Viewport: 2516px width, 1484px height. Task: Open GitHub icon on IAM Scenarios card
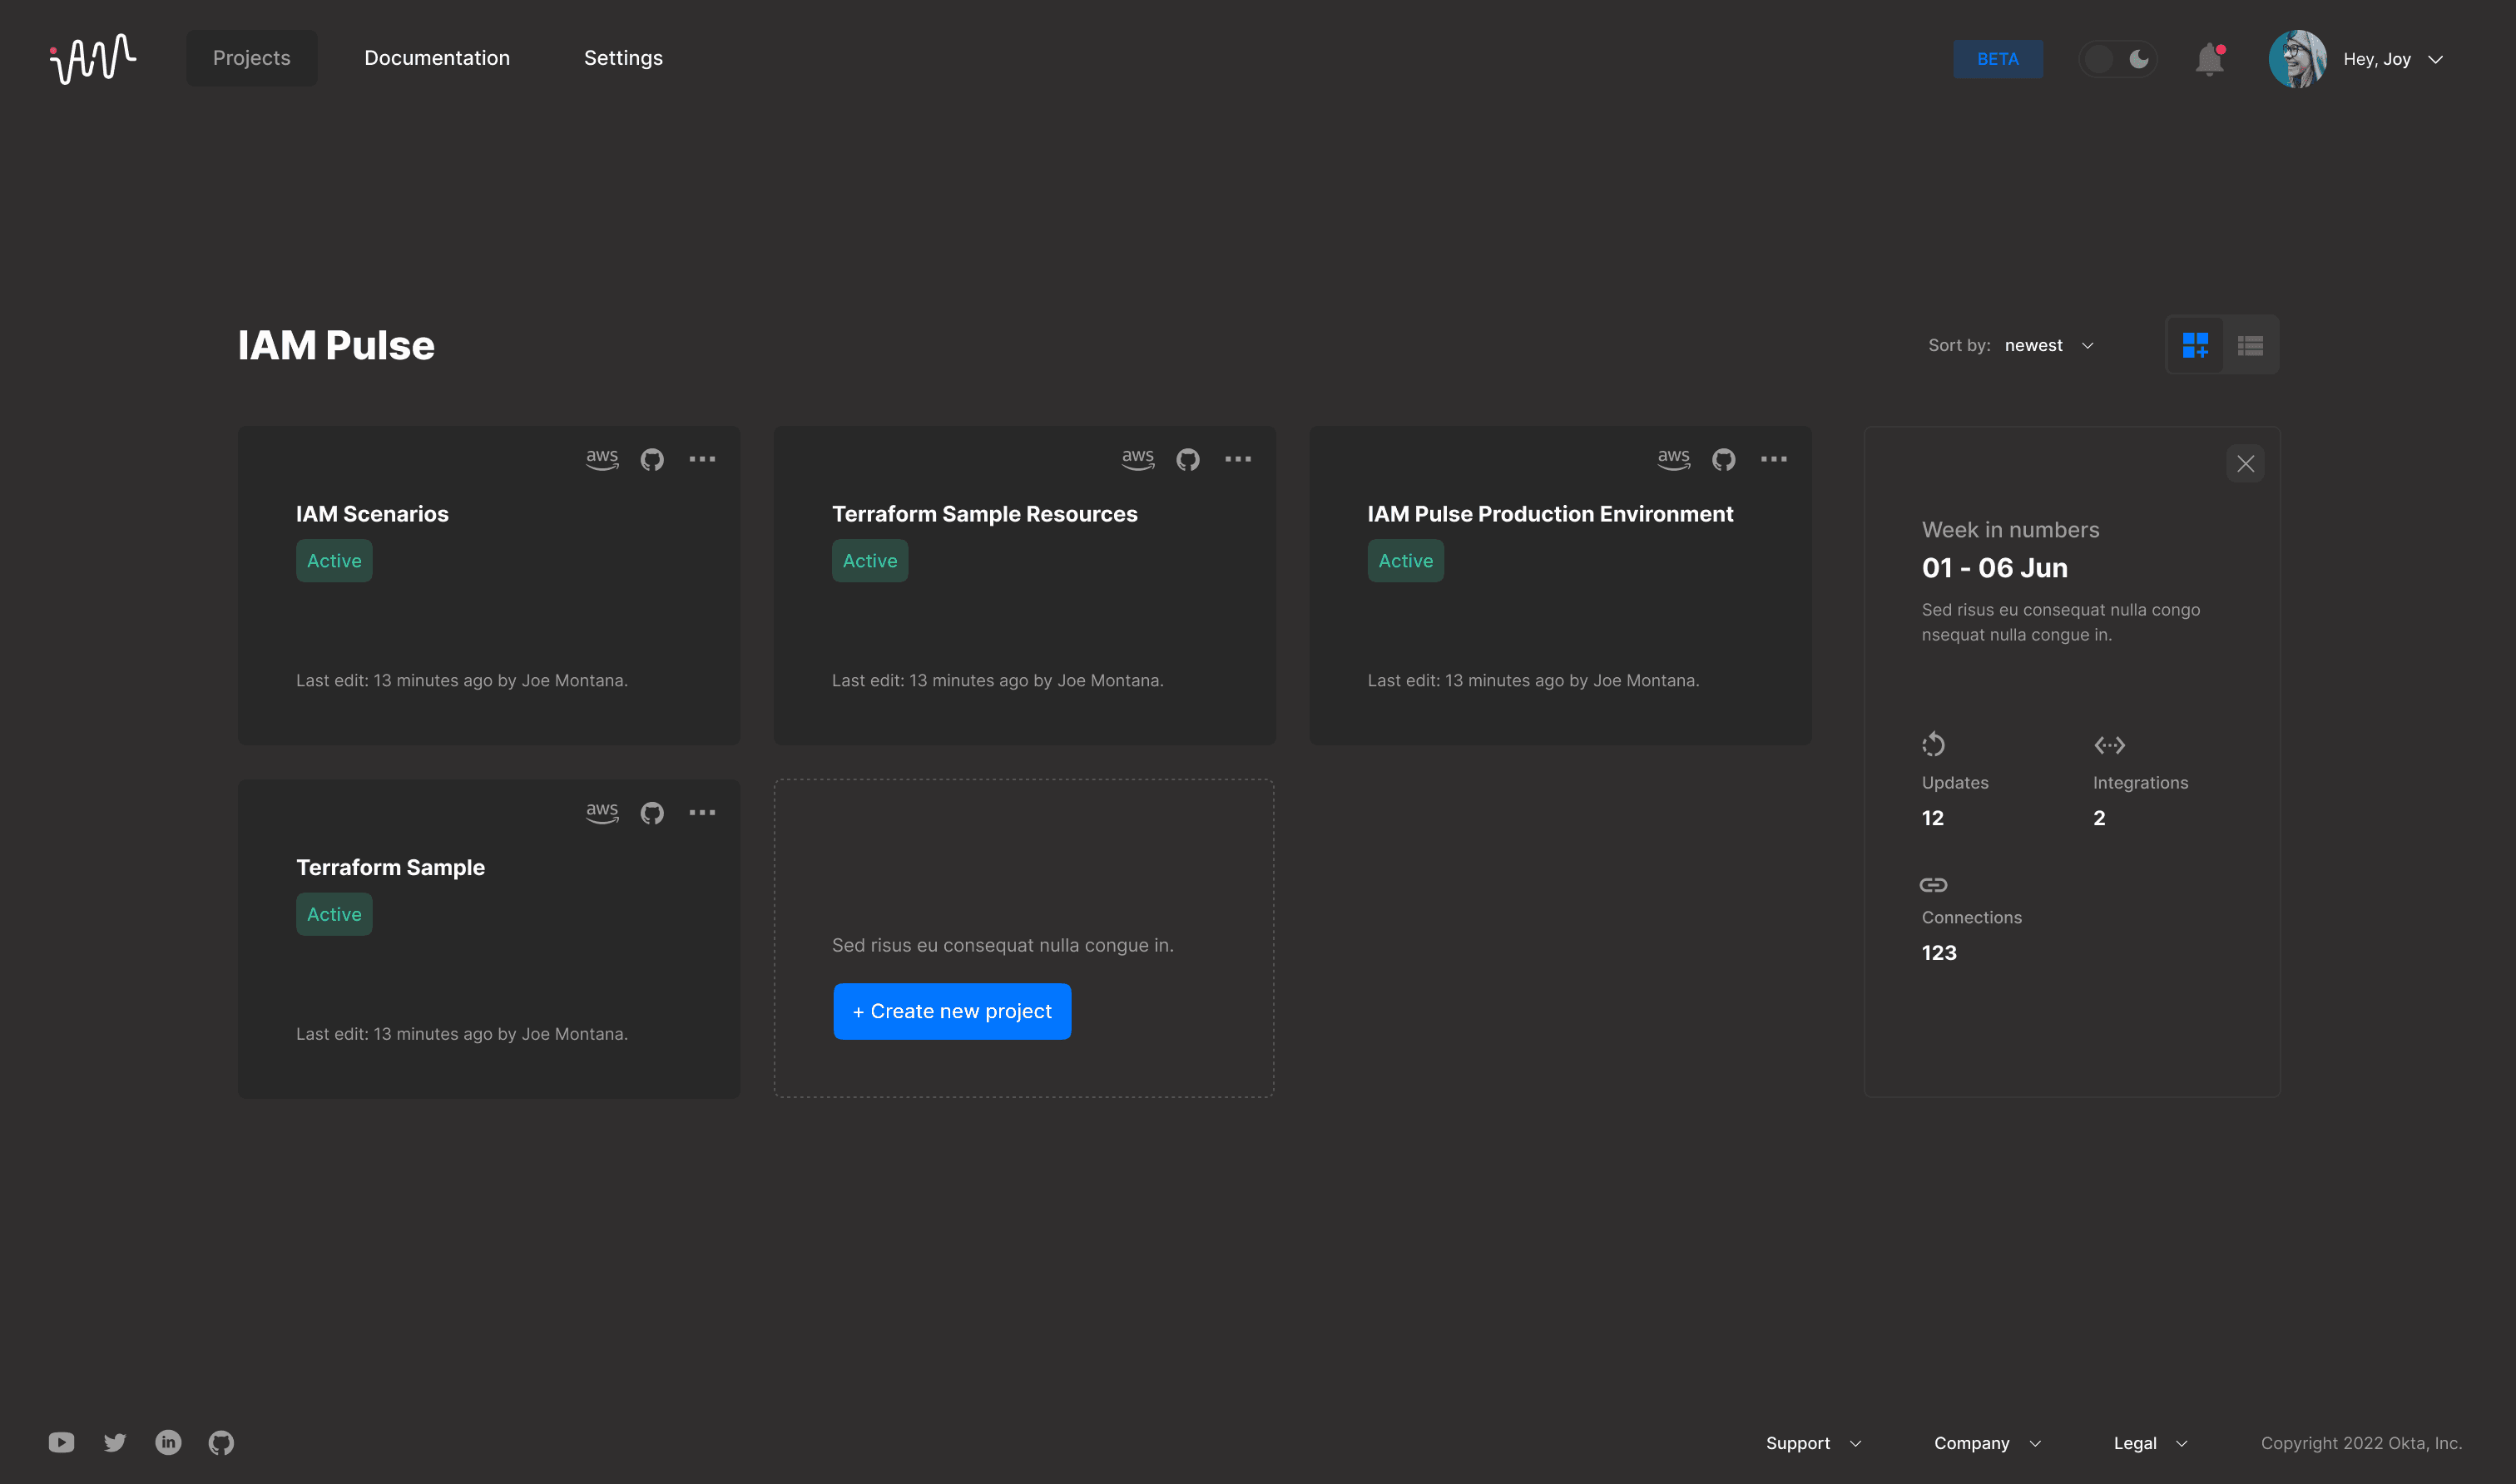pos(652,459)
